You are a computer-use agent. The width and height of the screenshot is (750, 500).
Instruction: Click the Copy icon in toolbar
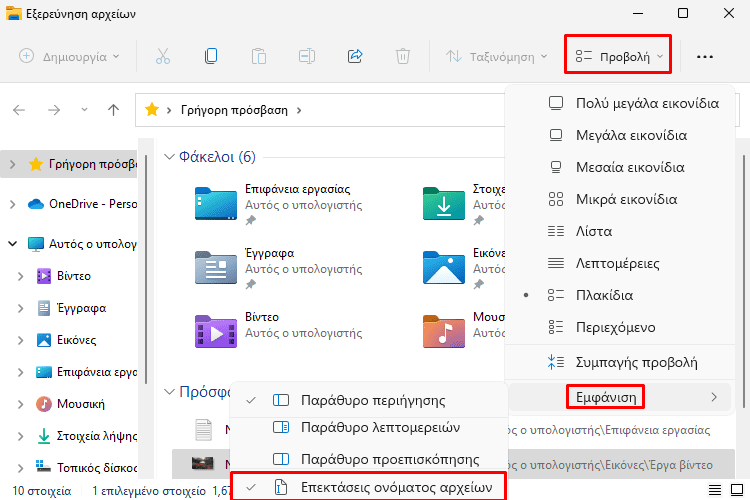click(211, 57)
